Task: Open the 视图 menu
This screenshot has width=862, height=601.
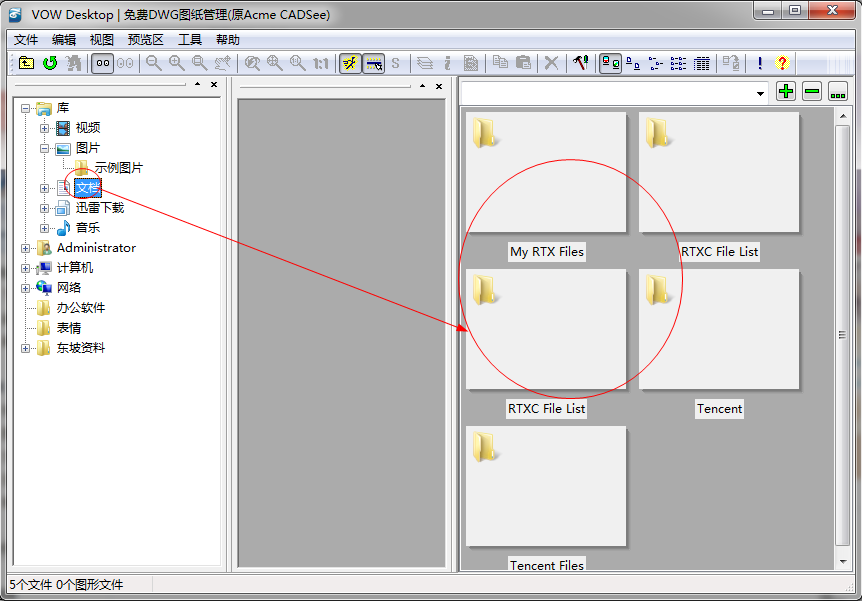Action: point(102,40)
